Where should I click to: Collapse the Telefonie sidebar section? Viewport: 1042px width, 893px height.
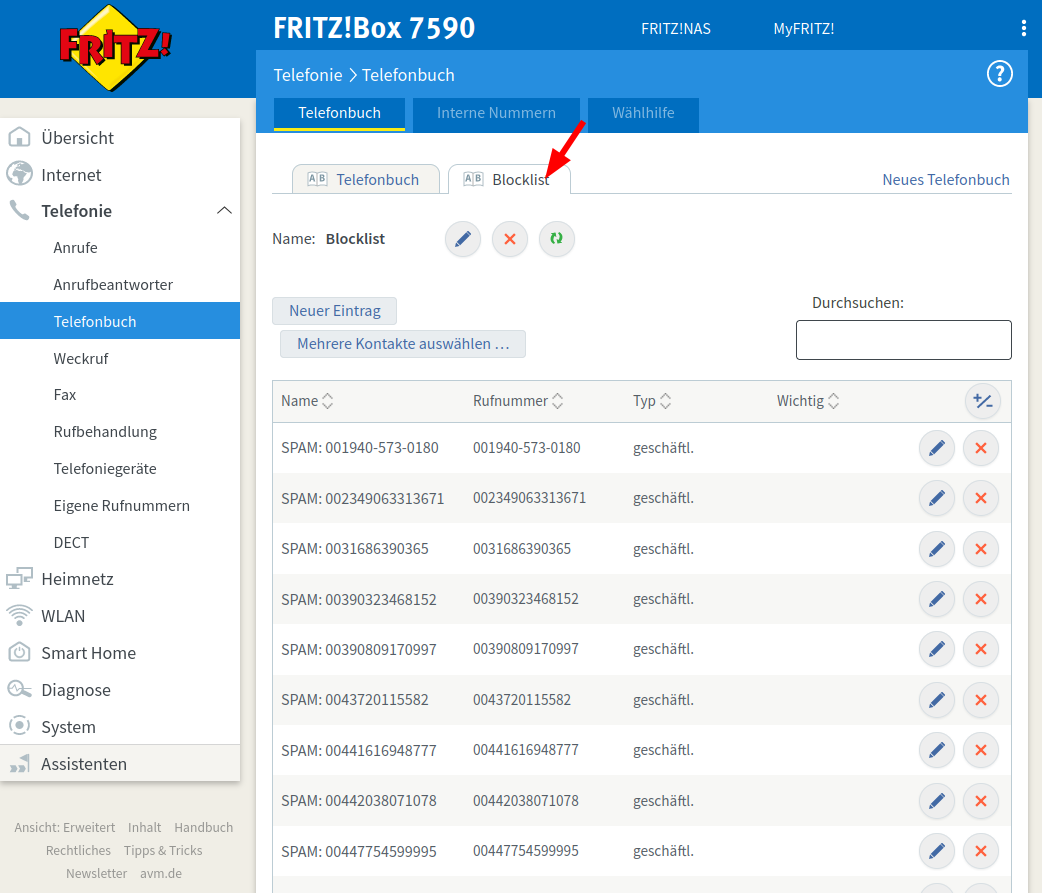tap(224, 211)
